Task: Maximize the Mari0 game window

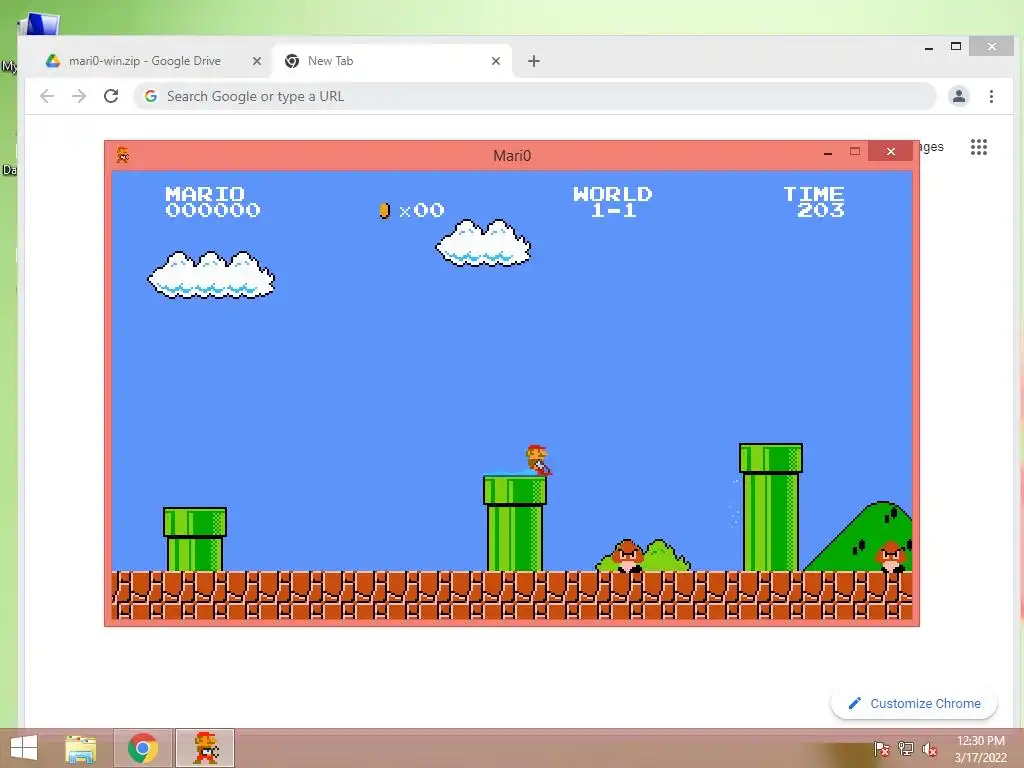Action: pos(854,152)
